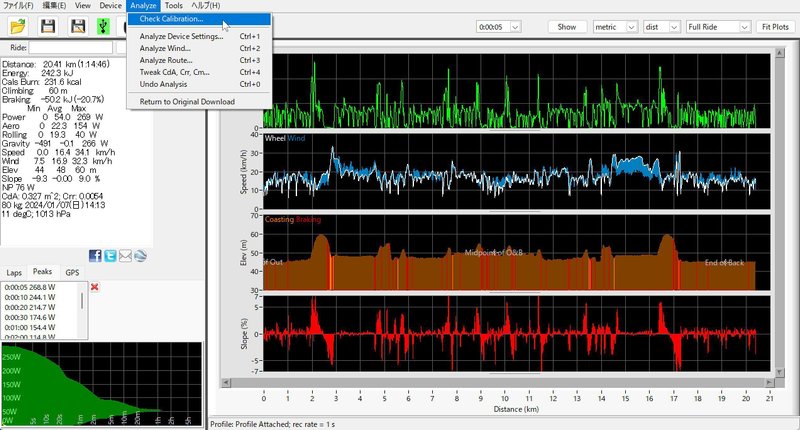Open the 0:00:05 smoothing dropdown

click(x=498, y=27)
